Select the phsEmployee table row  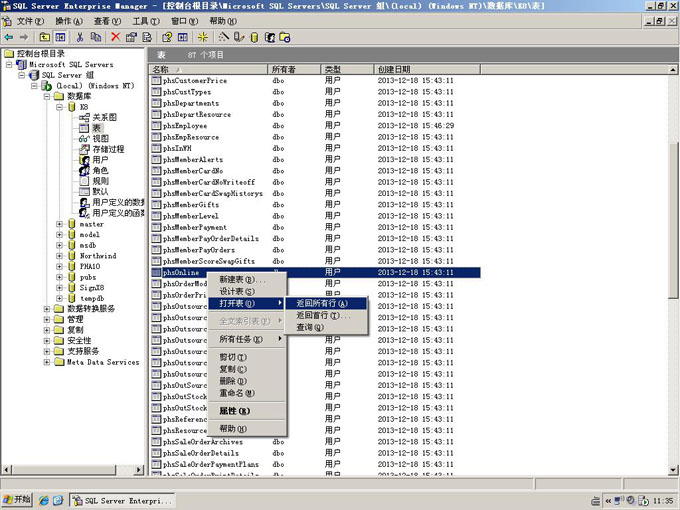(x=186, y=126)
